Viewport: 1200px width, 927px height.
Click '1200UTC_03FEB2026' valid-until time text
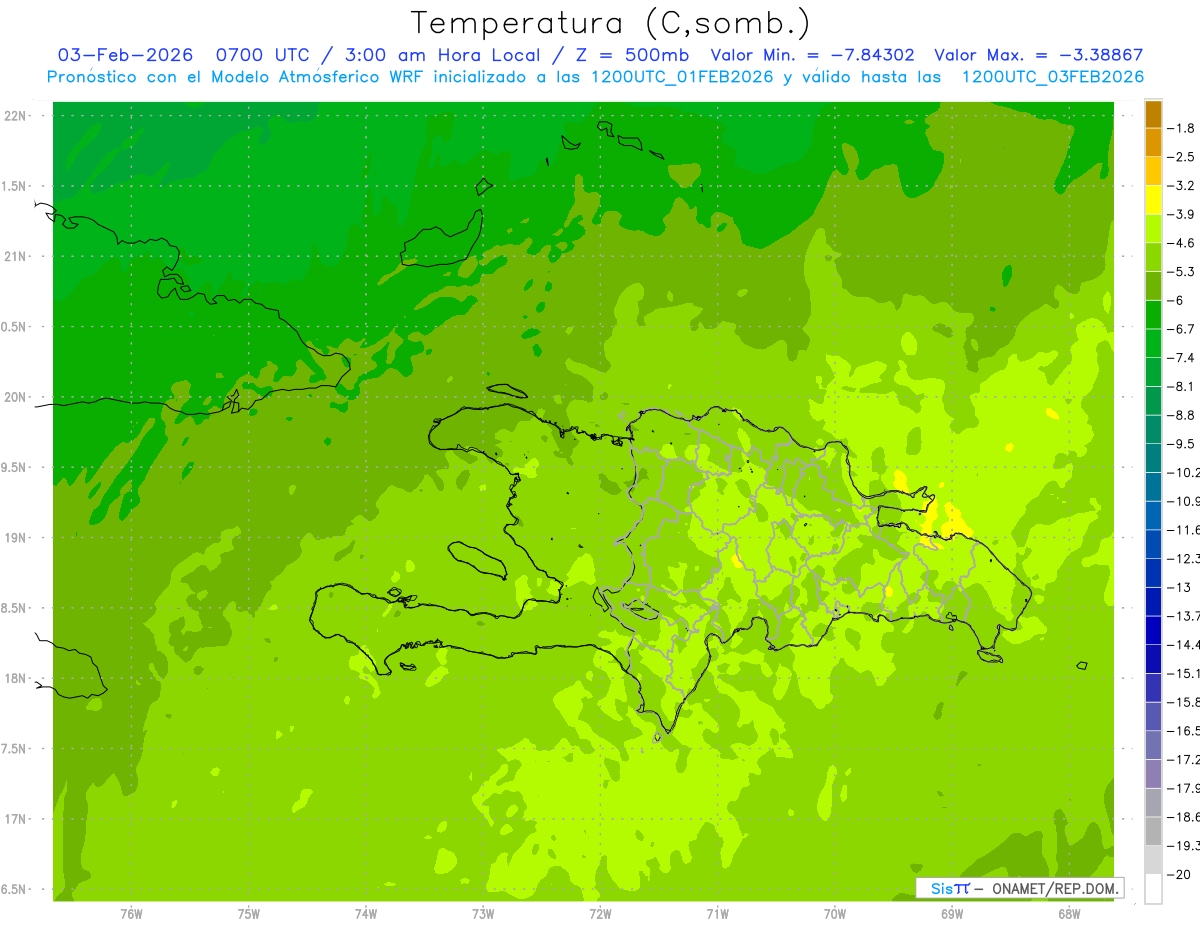pos(1052,77)
